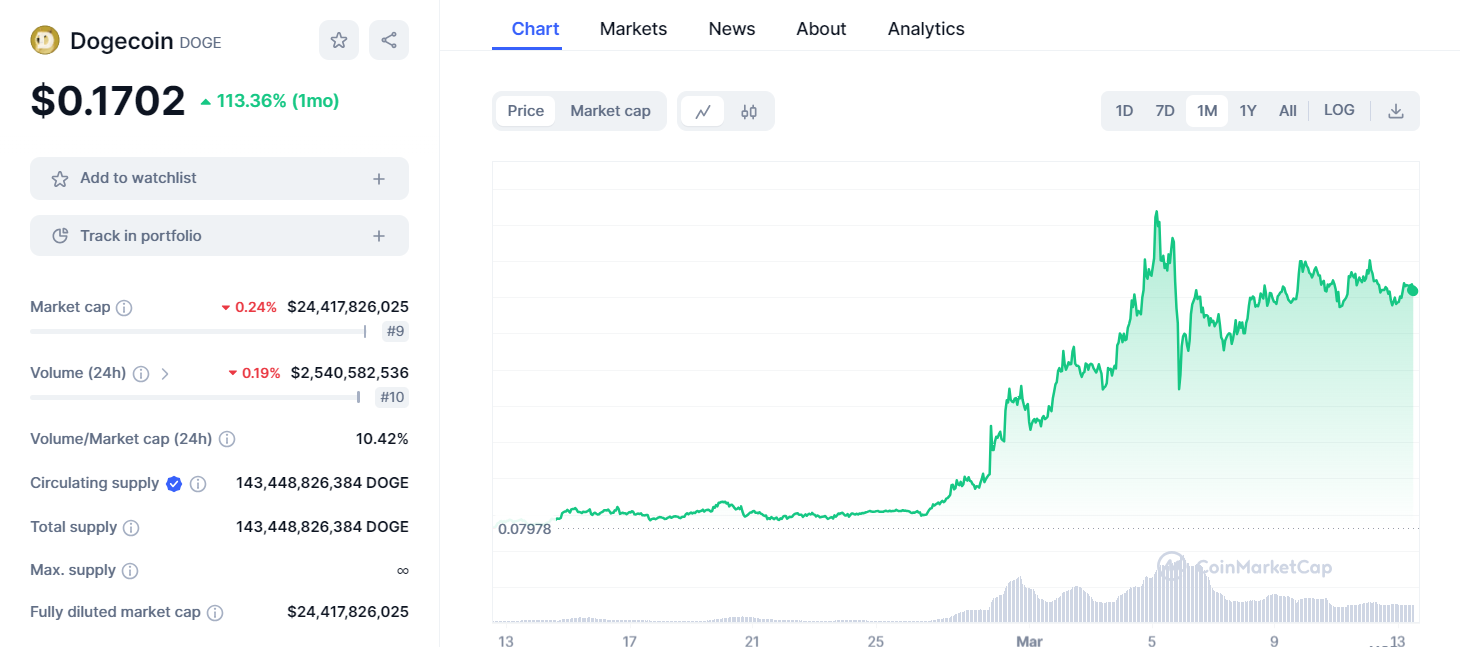
Task: Click the Volume 24h rank progress bar
Action: click(x=195, y=396)
